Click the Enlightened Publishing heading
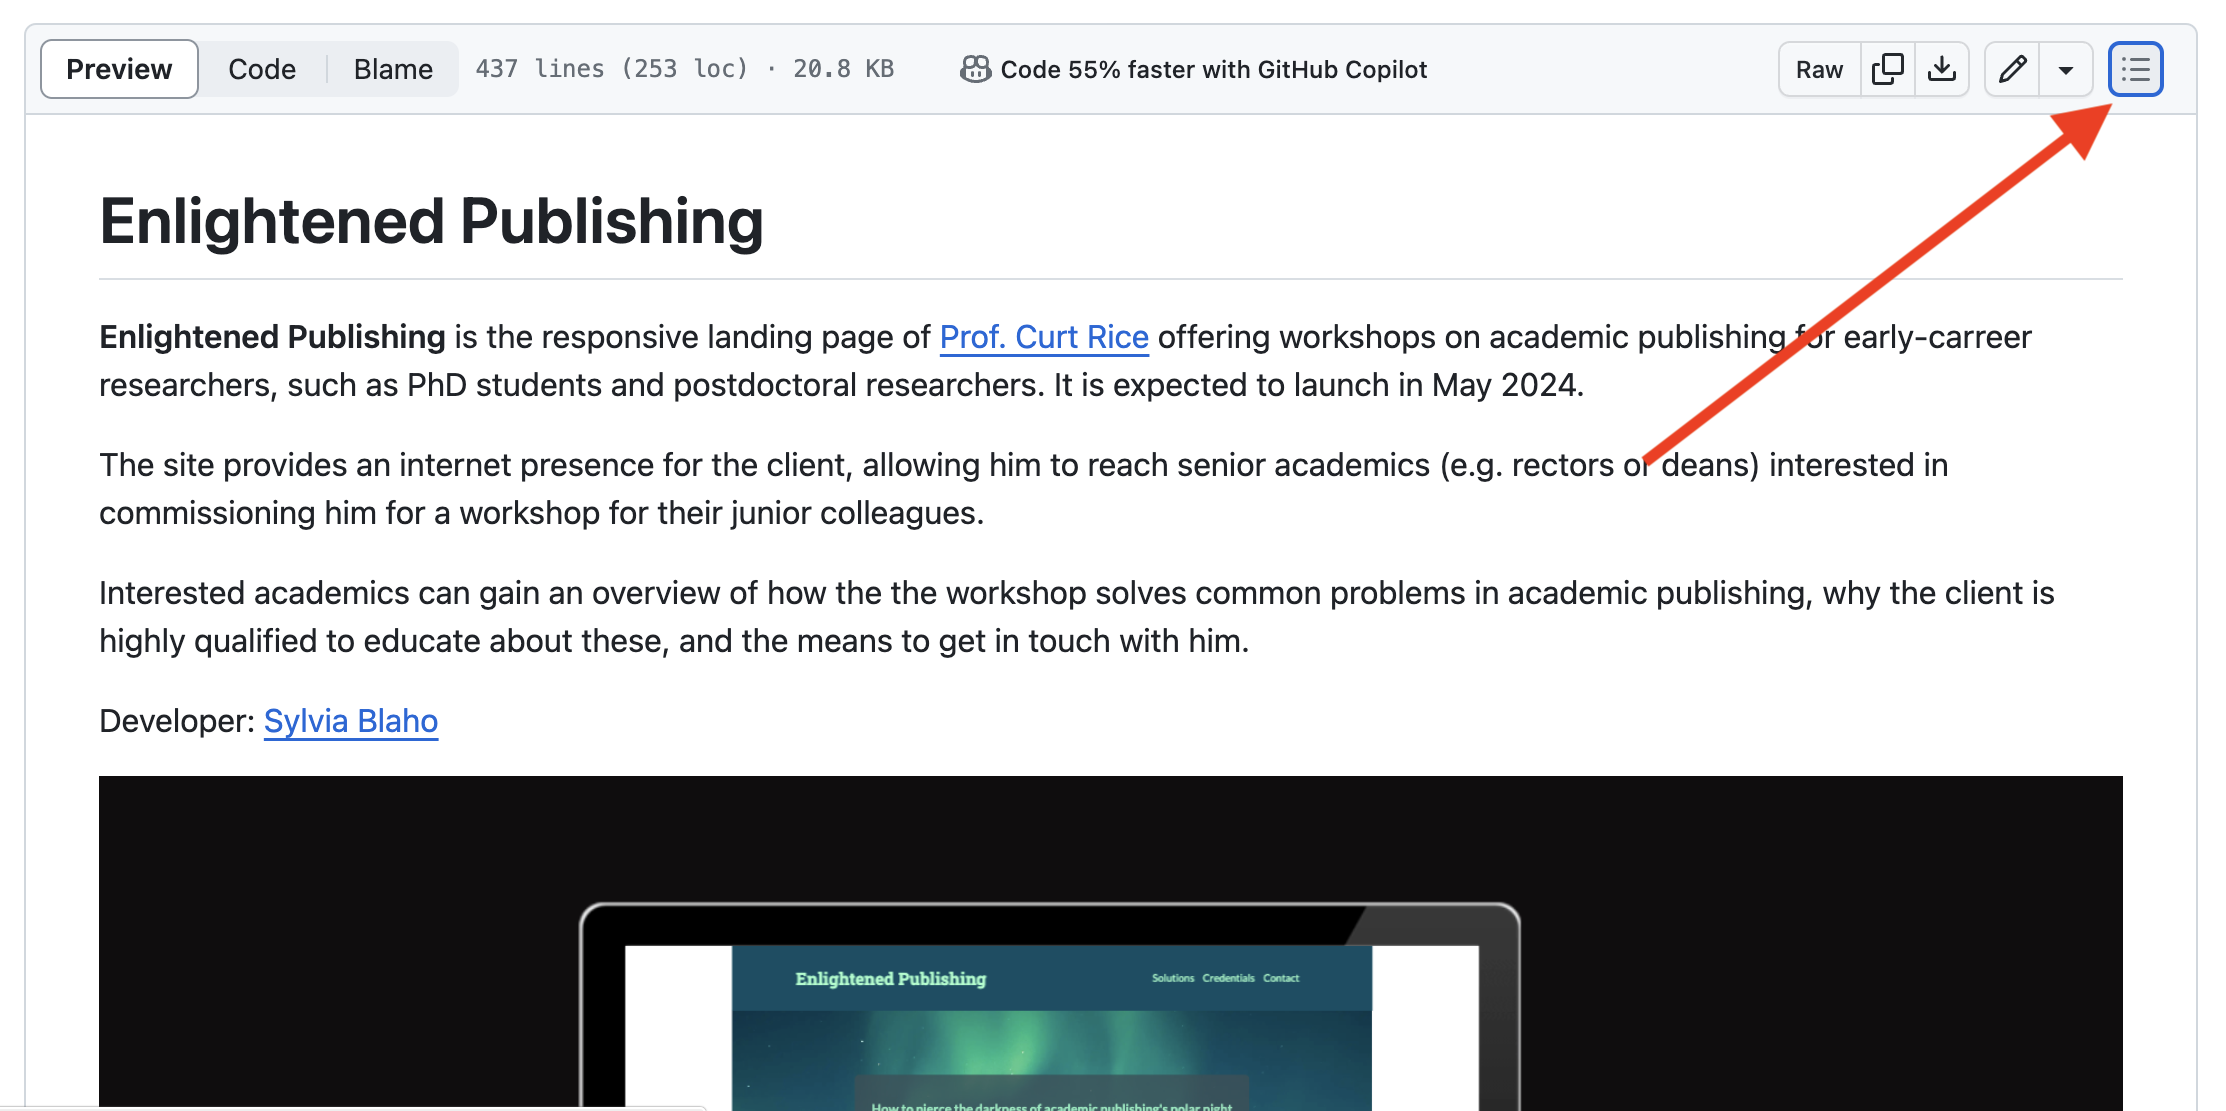The image size is (2226, 1111). click(431, 221)
